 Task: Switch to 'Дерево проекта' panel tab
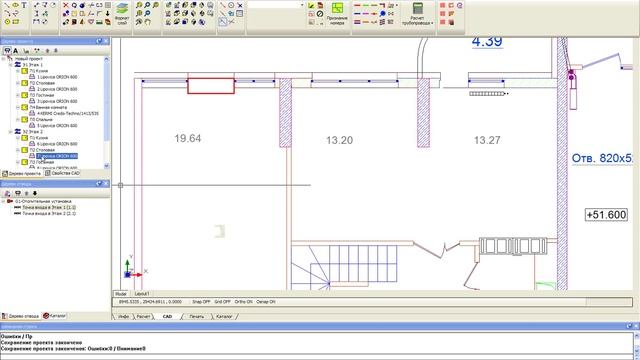pos(22,173)
